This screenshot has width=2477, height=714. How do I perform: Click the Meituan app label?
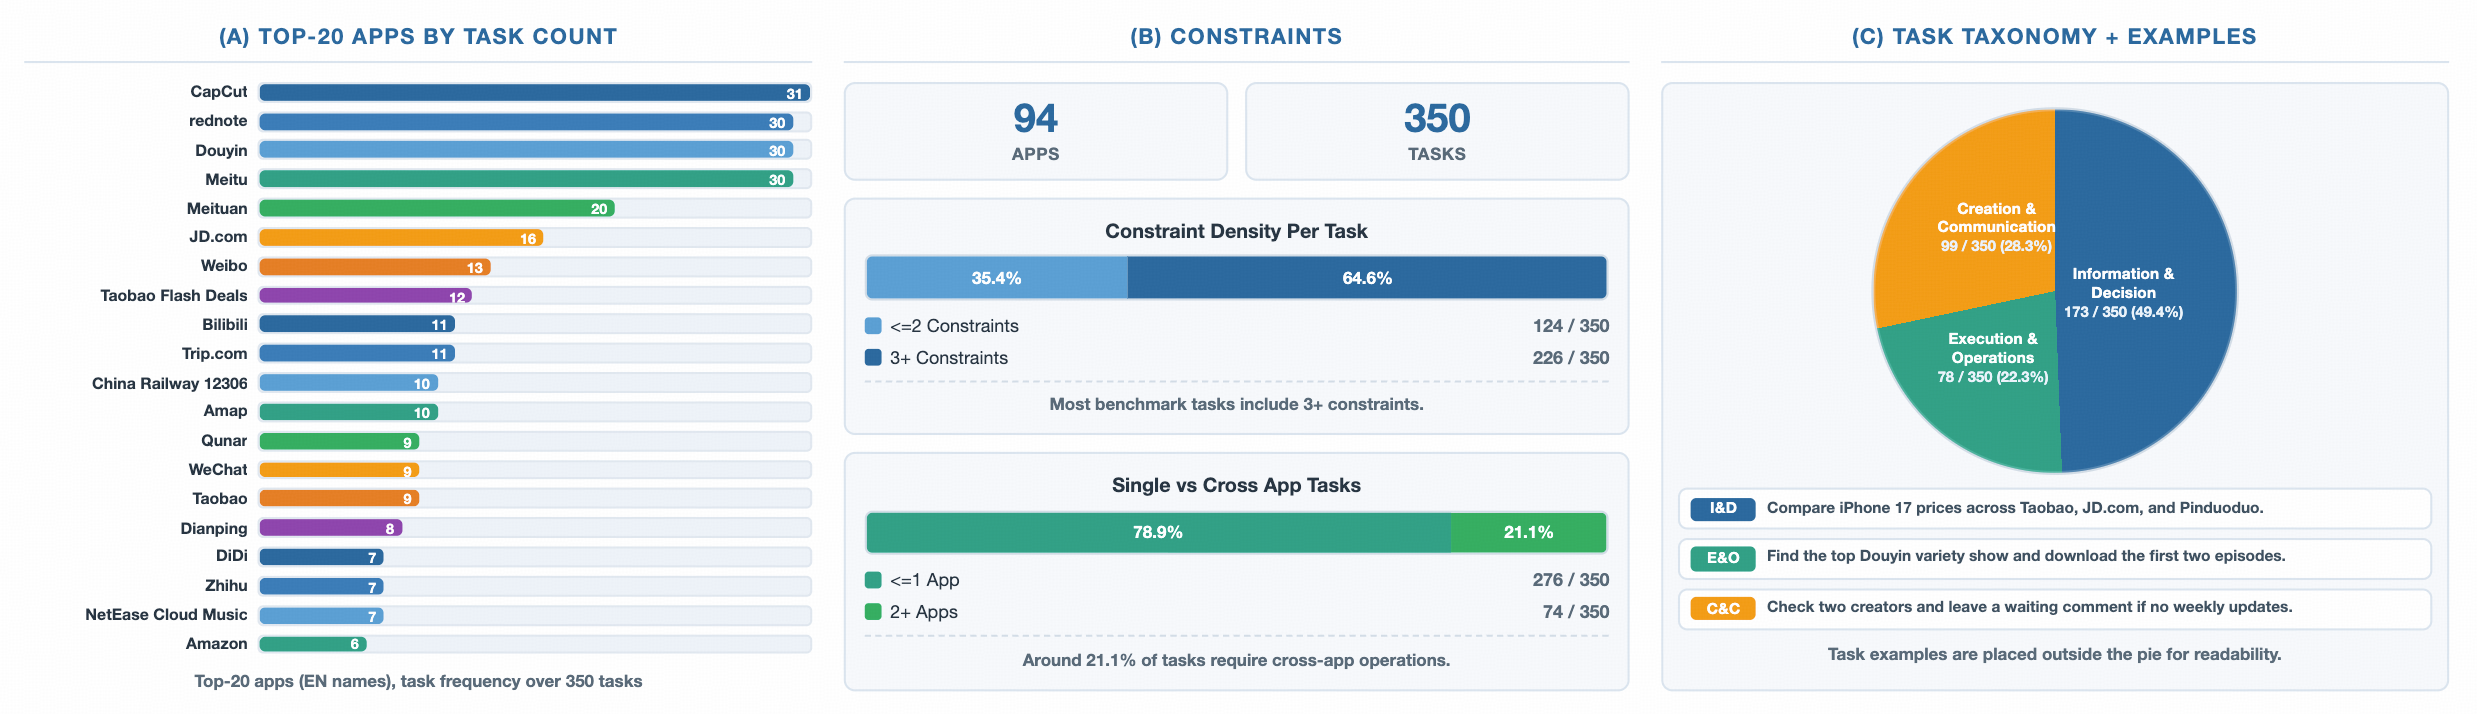217,208
